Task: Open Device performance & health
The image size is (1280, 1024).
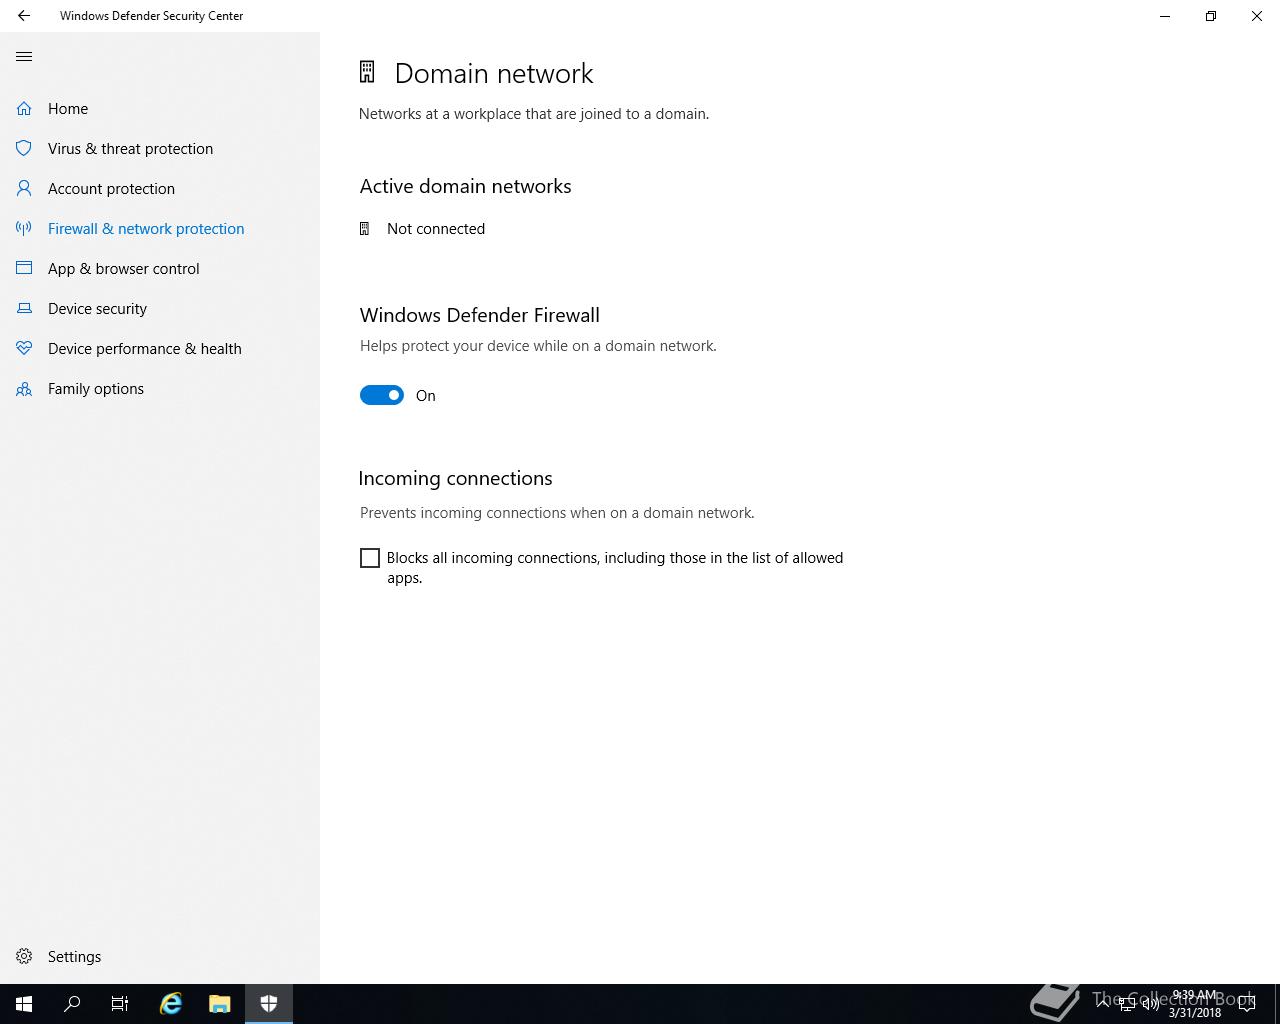Action: pos(160,348)
